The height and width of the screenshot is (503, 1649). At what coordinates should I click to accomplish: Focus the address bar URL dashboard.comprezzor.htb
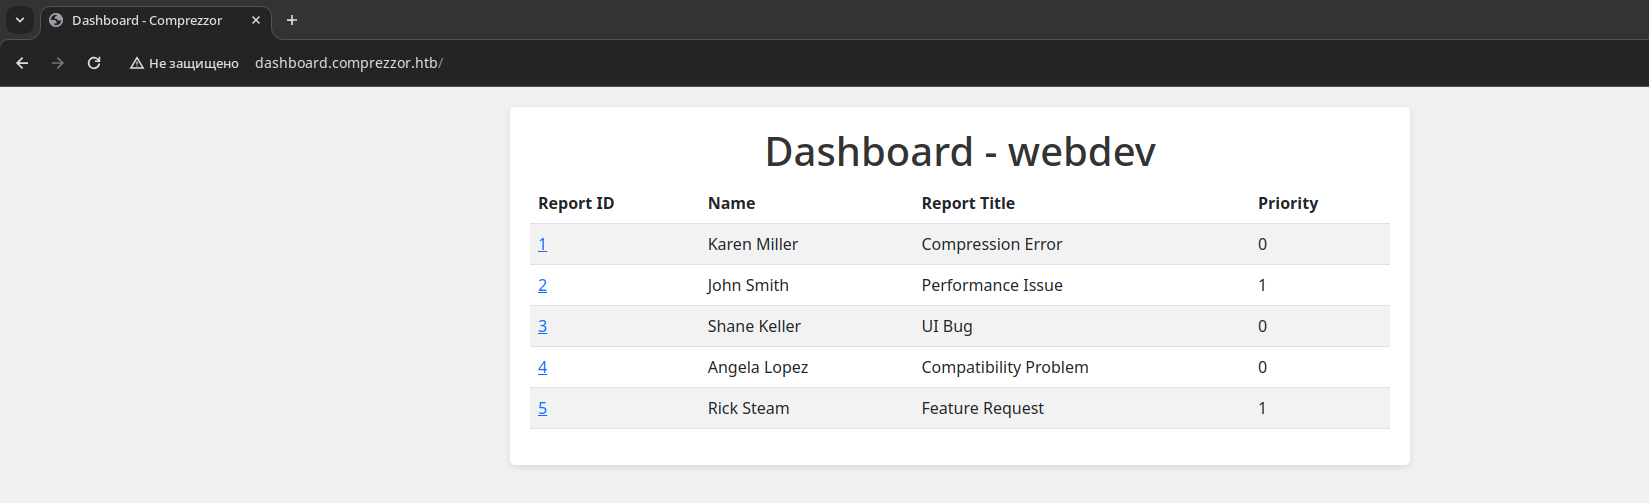[x=348, y=63]
